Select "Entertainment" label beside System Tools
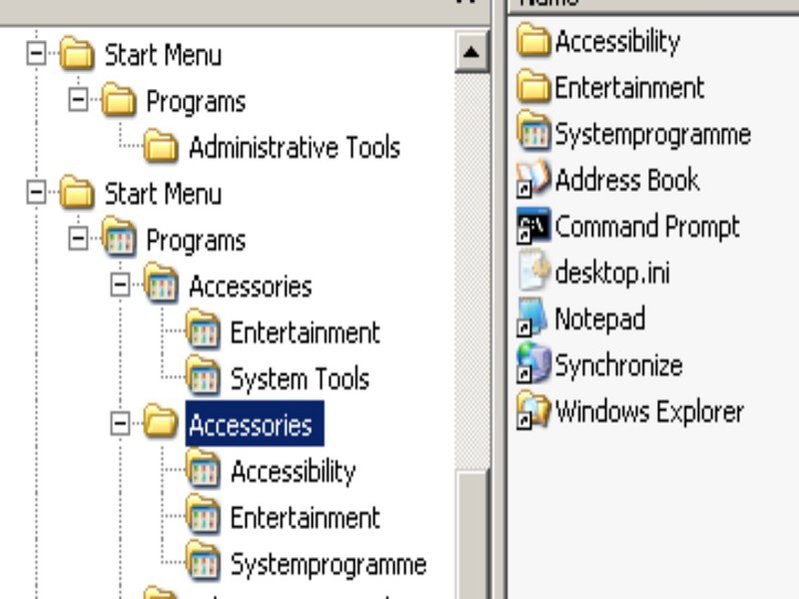Viewport: 799px width, 599px height. [x=305, y=333]
